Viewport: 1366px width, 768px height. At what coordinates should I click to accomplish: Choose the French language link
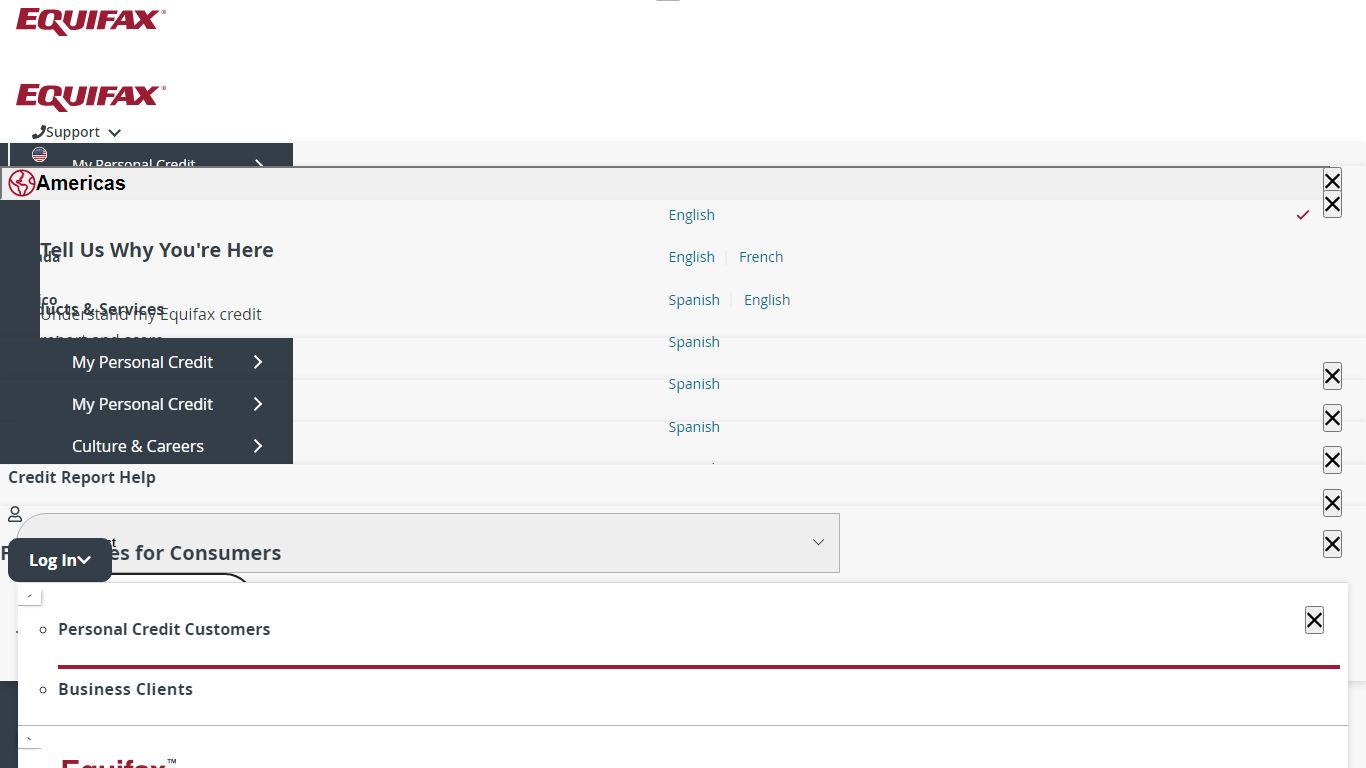pos(761,257)
